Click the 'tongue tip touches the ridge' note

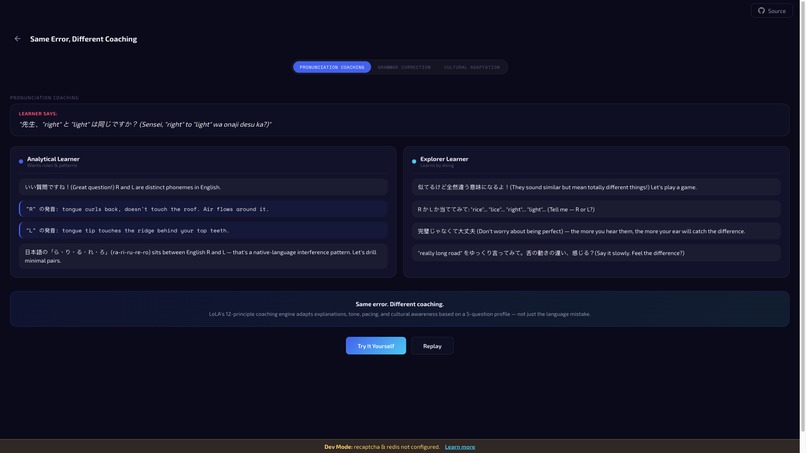pyautogui.click(x=203, y=230)
